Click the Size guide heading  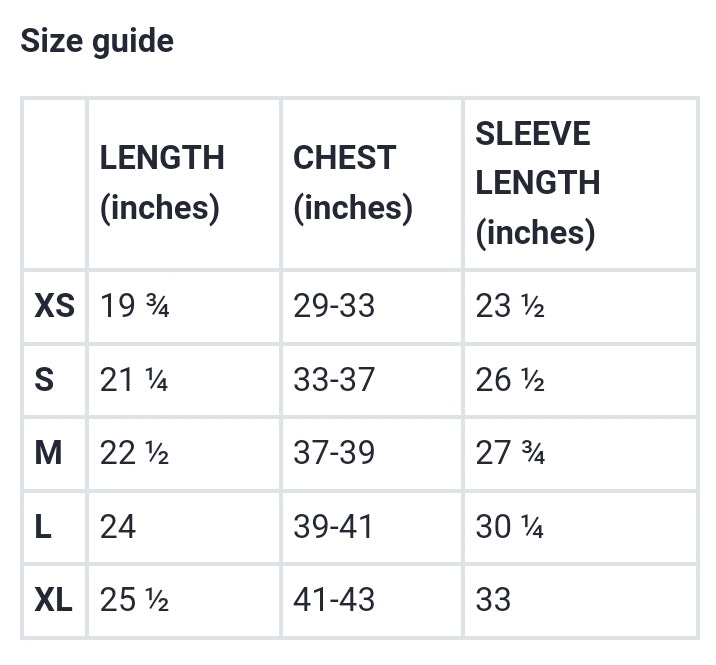[x=97, y=42]
